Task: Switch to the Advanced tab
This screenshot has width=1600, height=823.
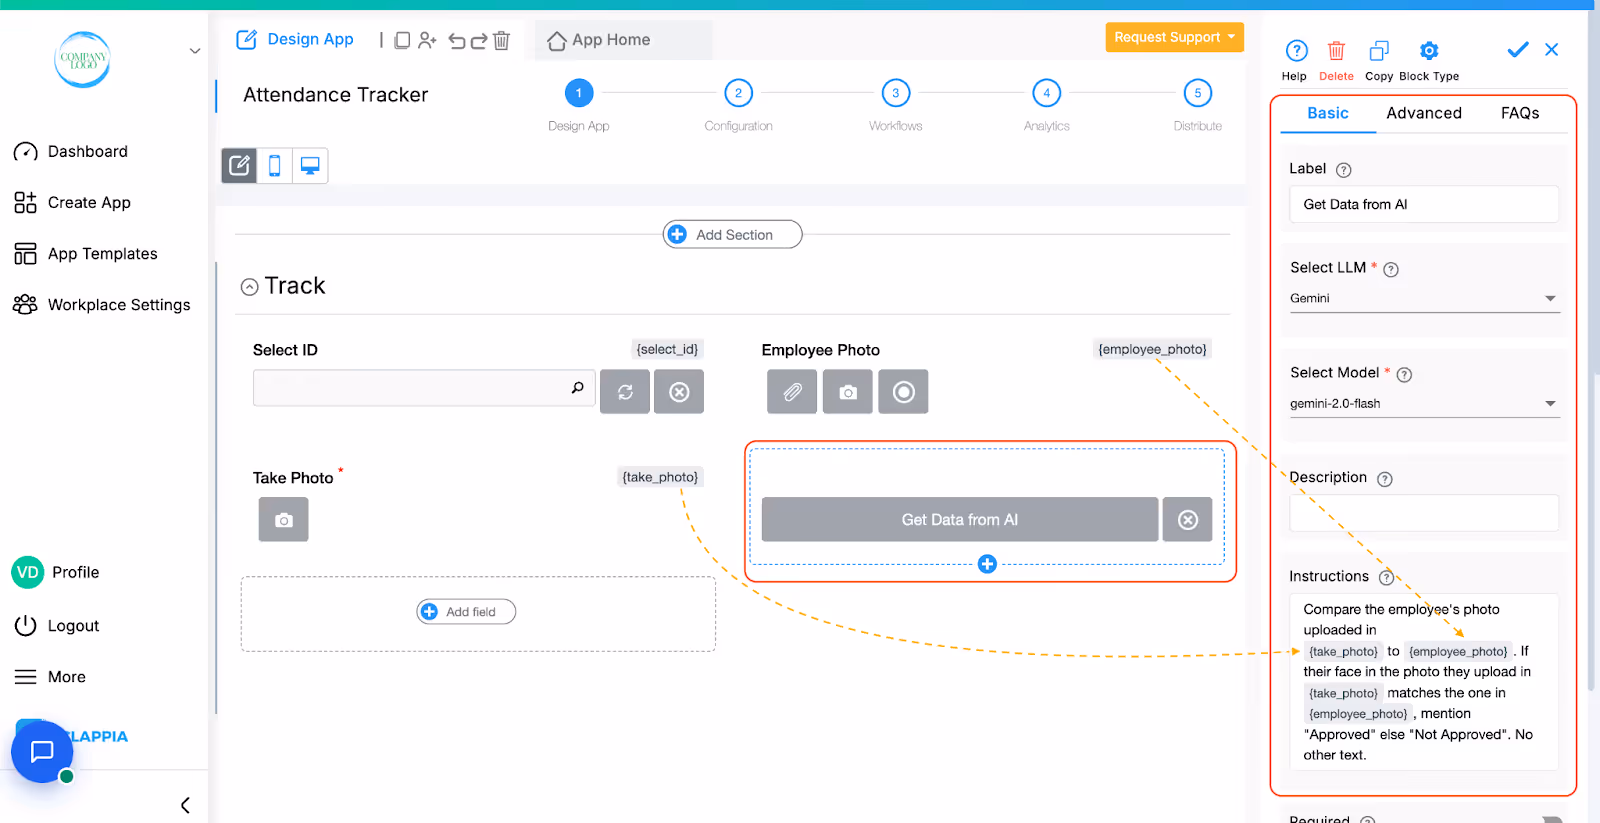Action: 1424,113
